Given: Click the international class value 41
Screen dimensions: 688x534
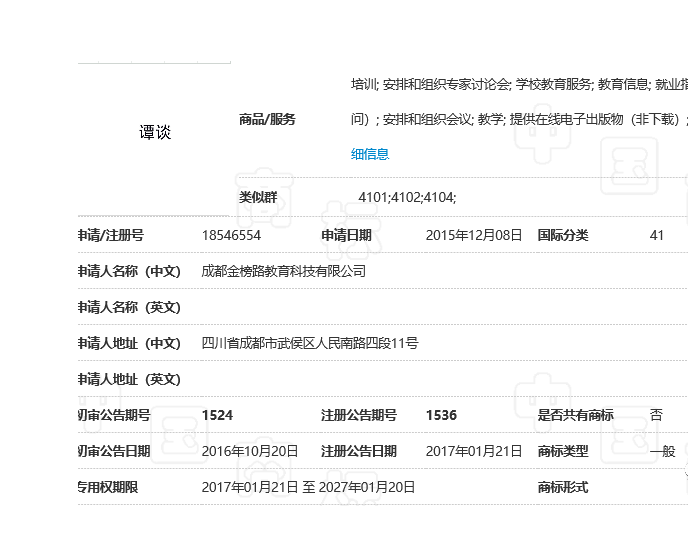Looking at the screenshot, I should [657, 235].
